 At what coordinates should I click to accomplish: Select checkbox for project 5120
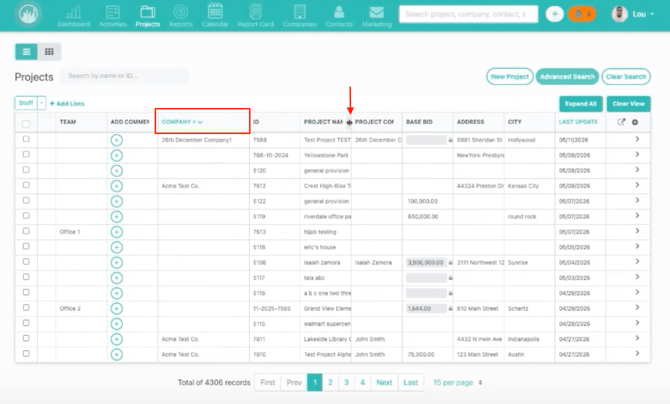pyautogui.click(x=26, y=170)
